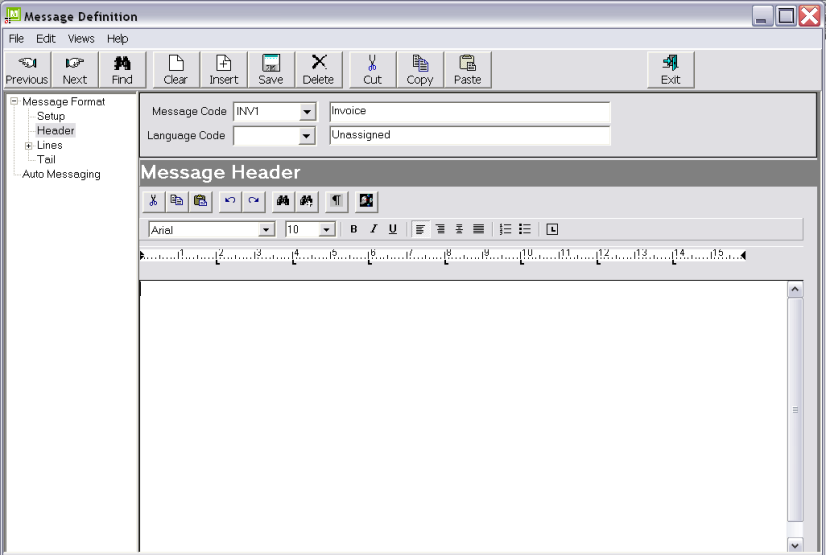
Task: Select Setup in the tree
Action: [x=51, y=116]
